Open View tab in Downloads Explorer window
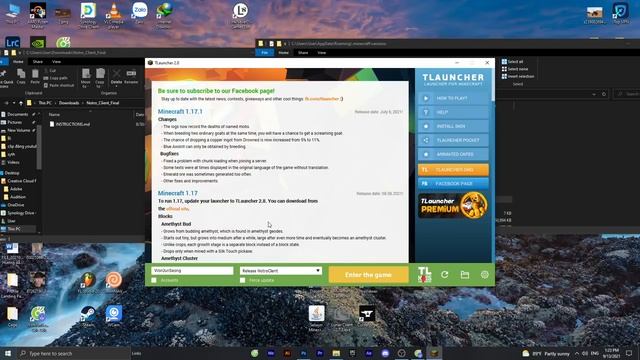640x360 pixels. 56,62
